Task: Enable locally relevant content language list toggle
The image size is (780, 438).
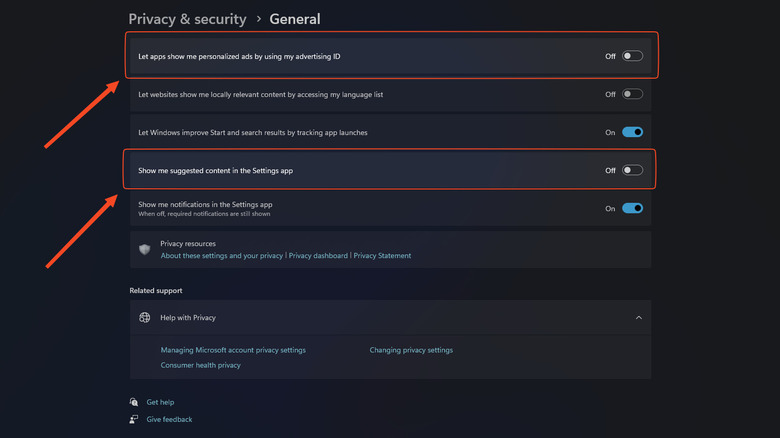Action: point(632,95)
